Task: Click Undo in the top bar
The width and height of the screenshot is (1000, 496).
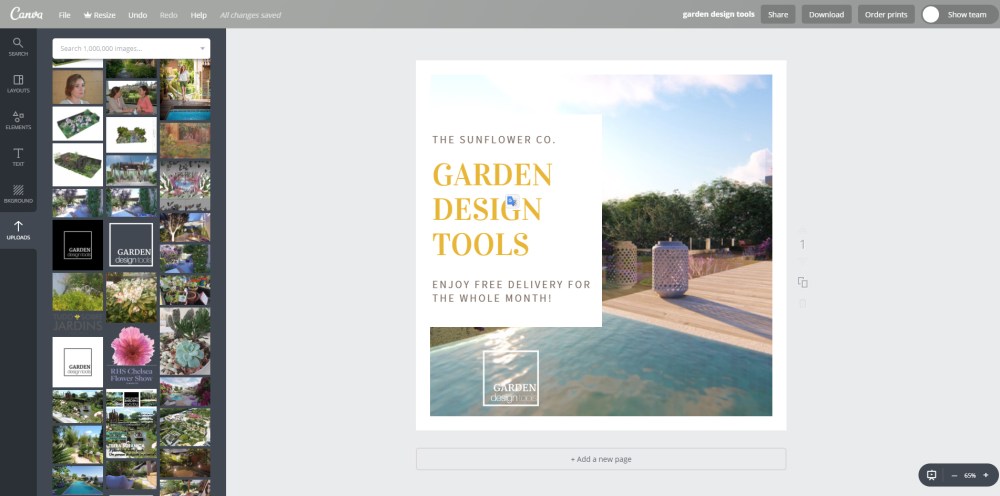Action: pyautogui.click(x=138, y=15)
